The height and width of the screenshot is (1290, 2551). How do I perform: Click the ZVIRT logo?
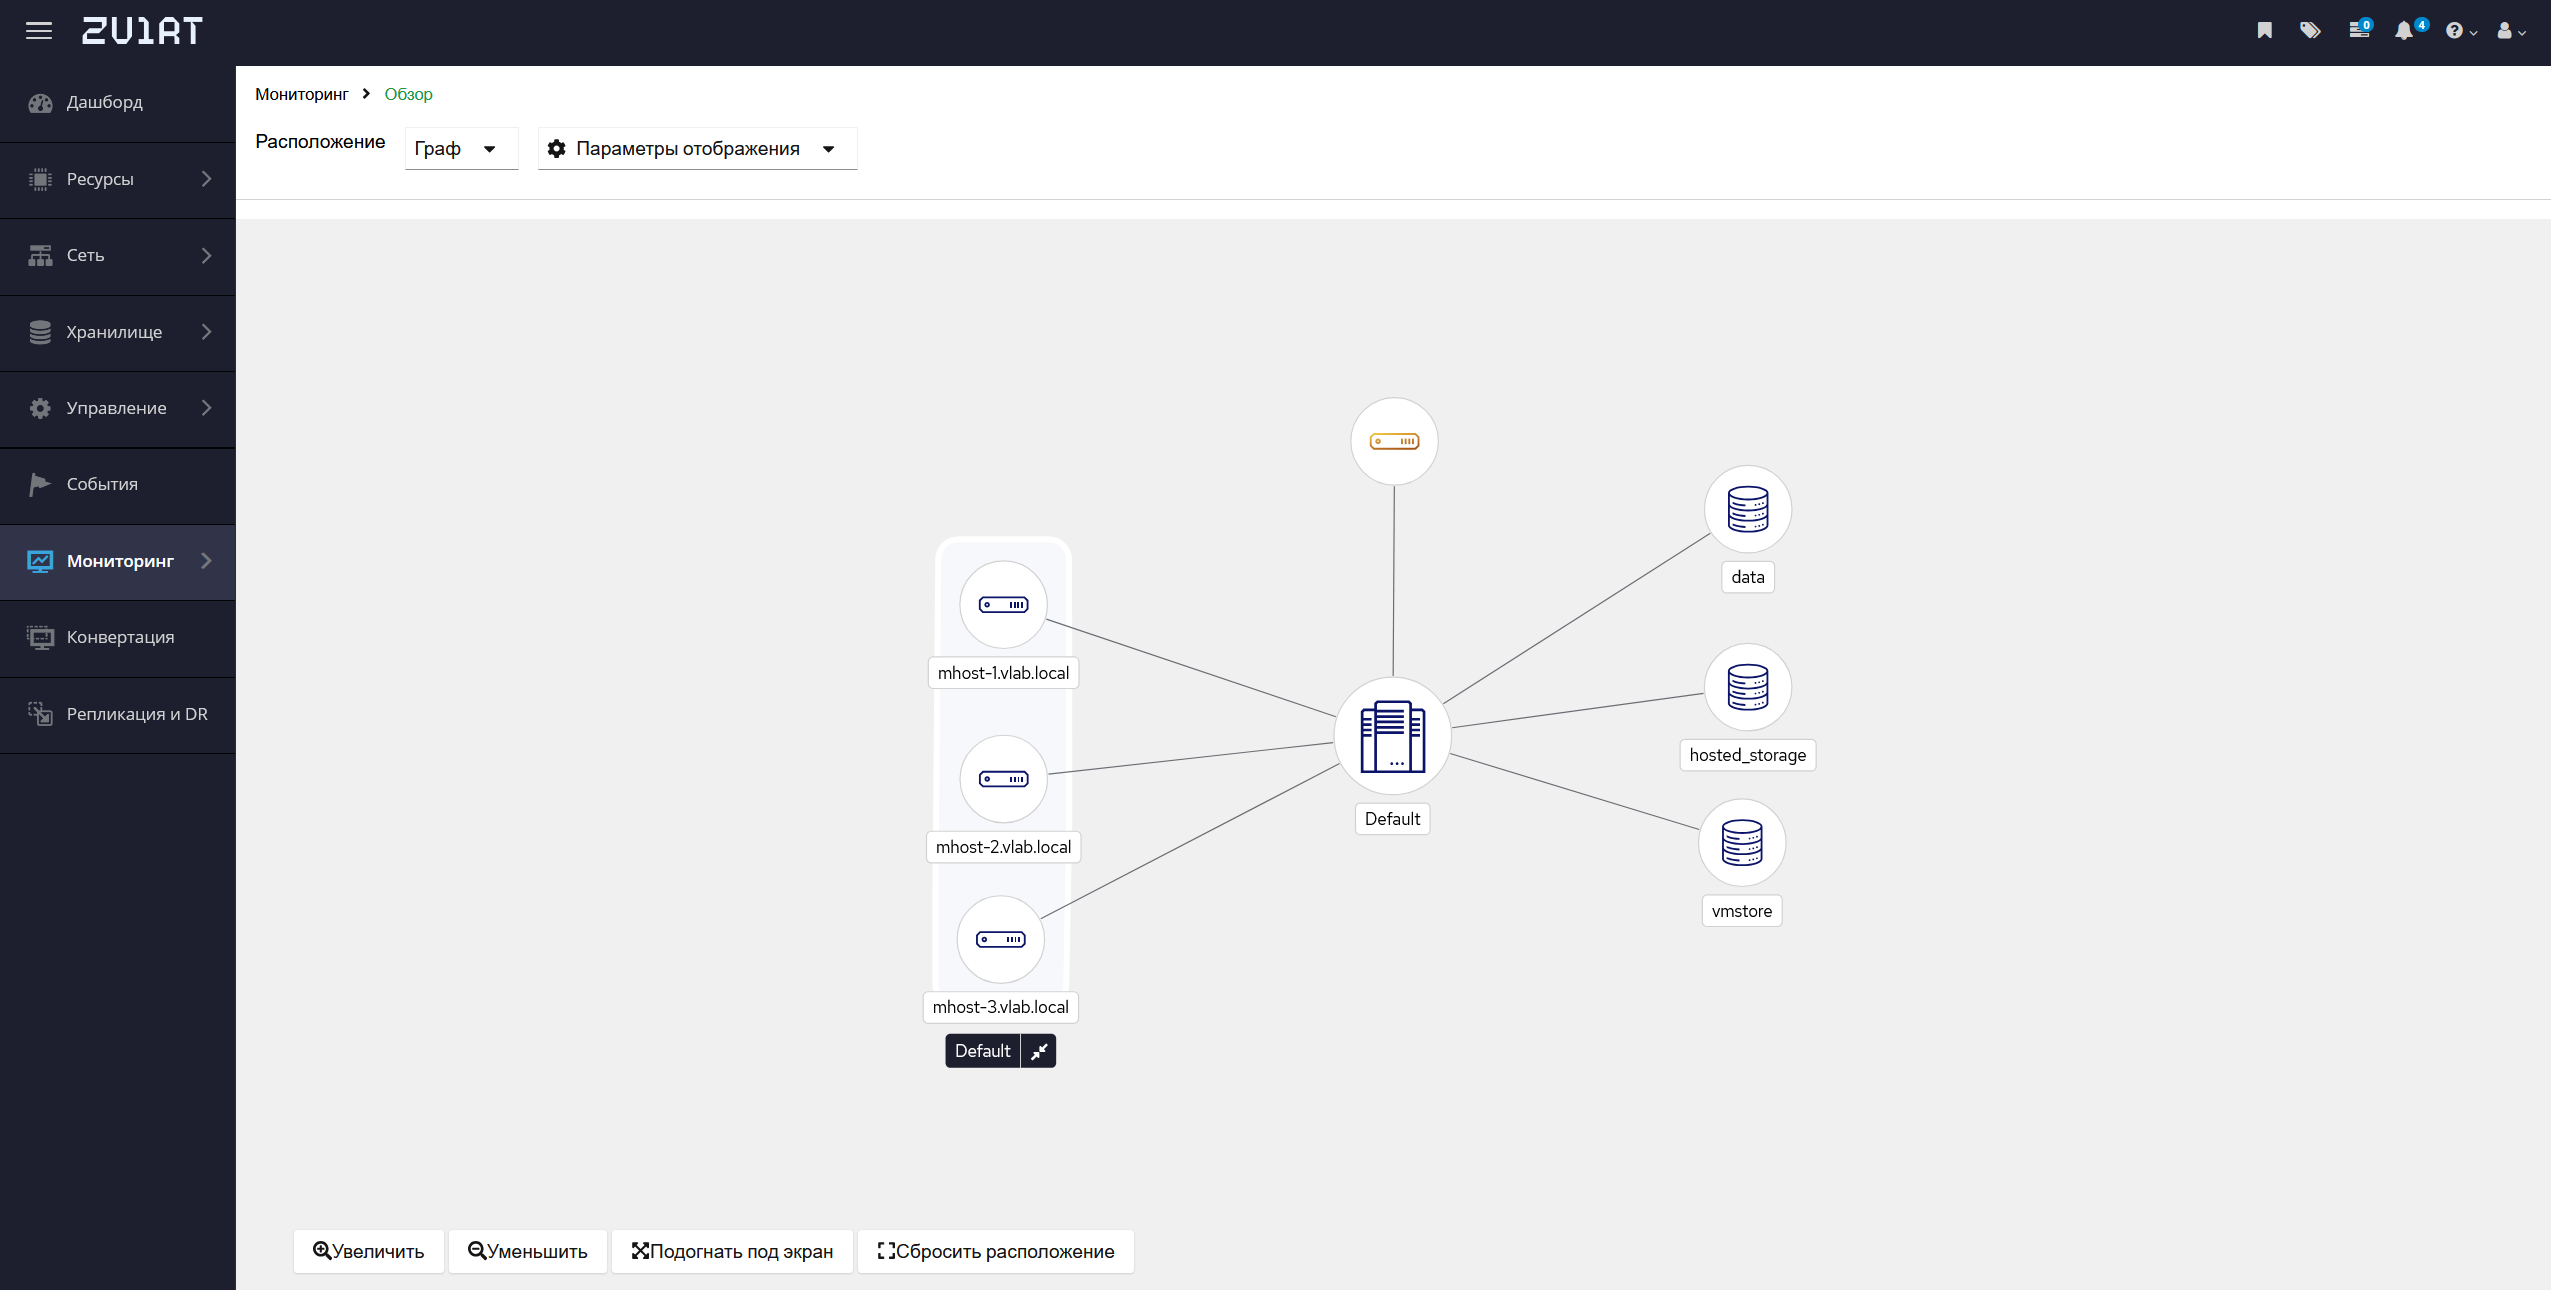(x=142, y=31)
